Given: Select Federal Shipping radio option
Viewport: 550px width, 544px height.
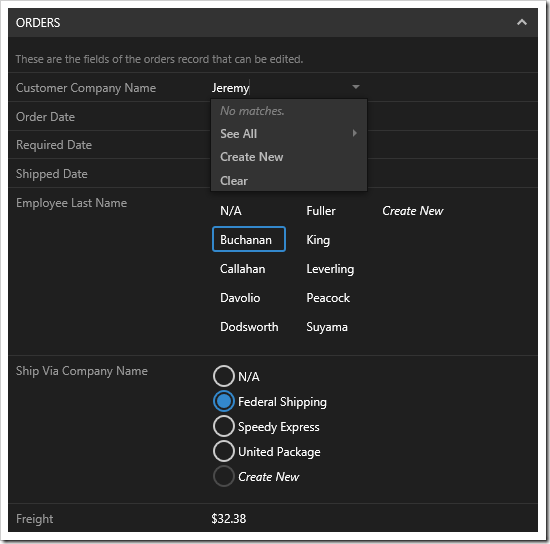Looking at the screenshot, I should point(223,401).
